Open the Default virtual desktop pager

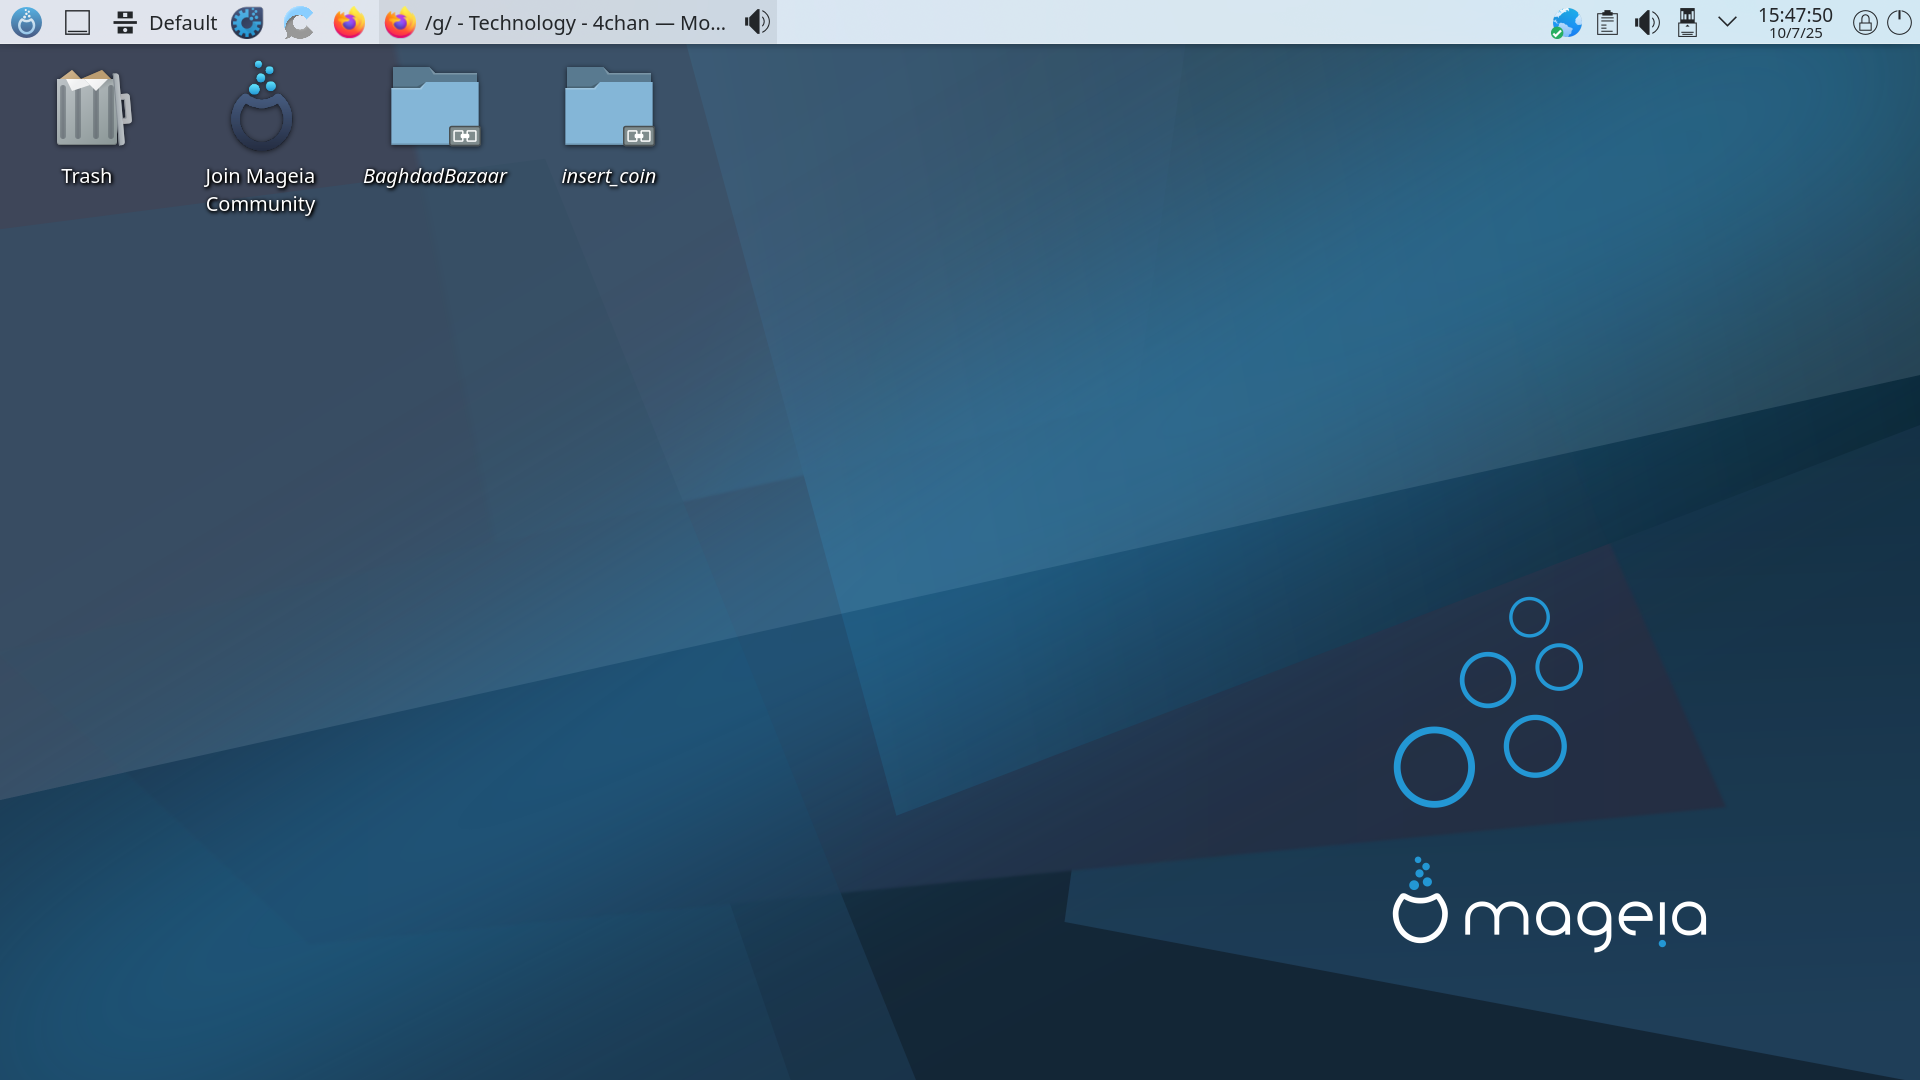click(x=164, y=22)
